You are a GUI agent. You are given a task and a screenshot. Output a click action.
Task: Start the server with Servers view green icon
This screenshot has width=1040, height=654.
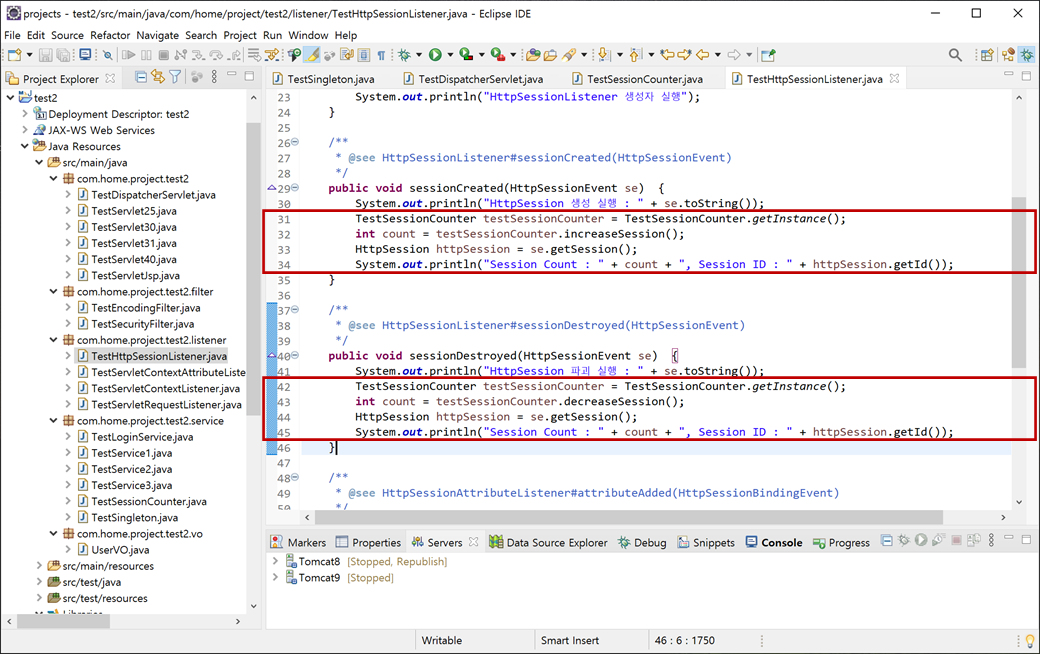point(921,541)
